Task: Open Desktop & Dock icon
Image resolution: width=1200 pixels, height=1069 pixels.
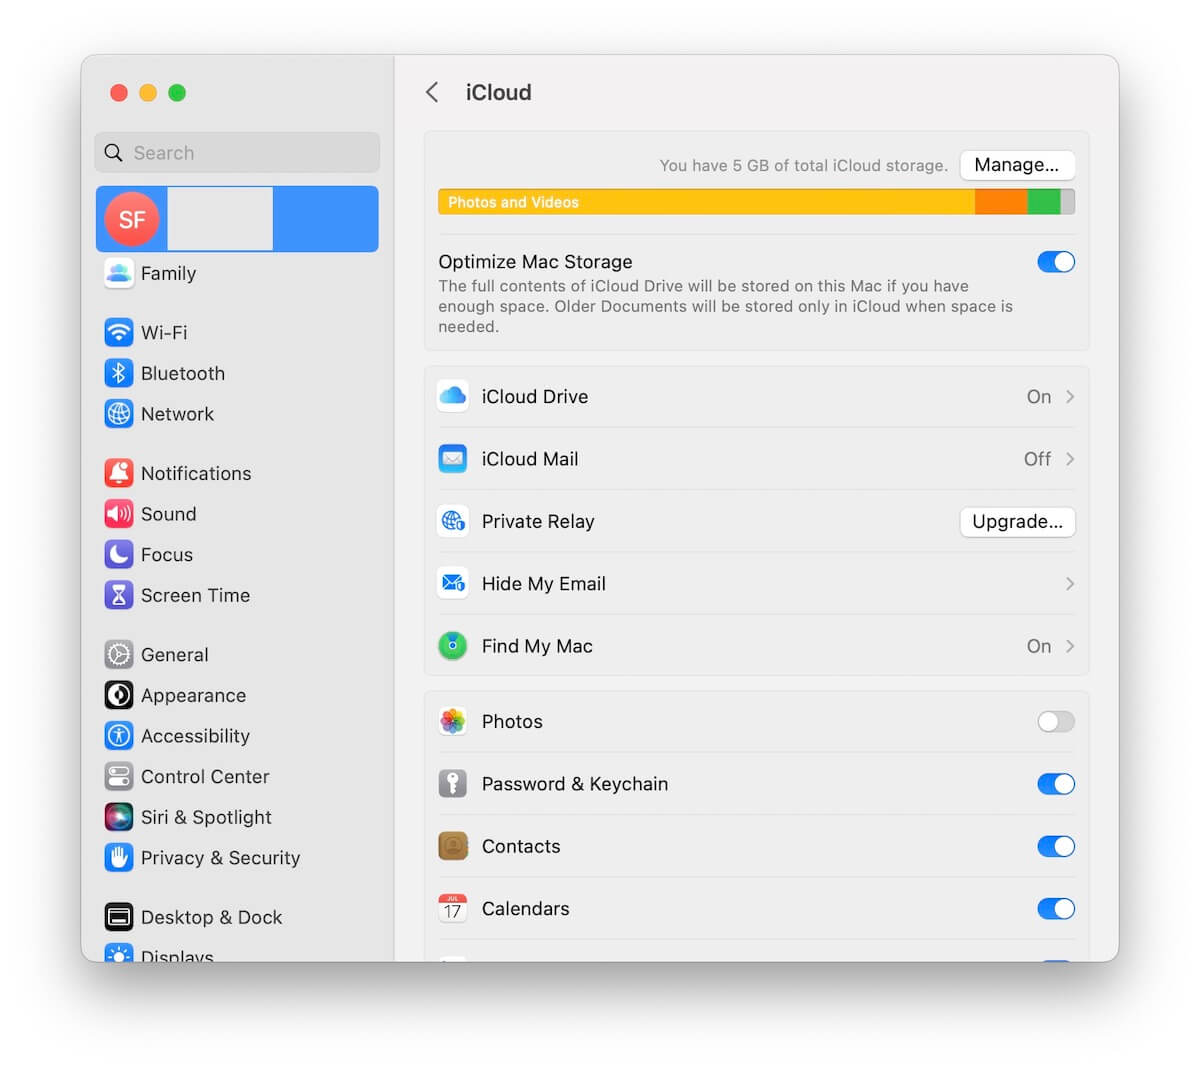Action: click(119, 917)
